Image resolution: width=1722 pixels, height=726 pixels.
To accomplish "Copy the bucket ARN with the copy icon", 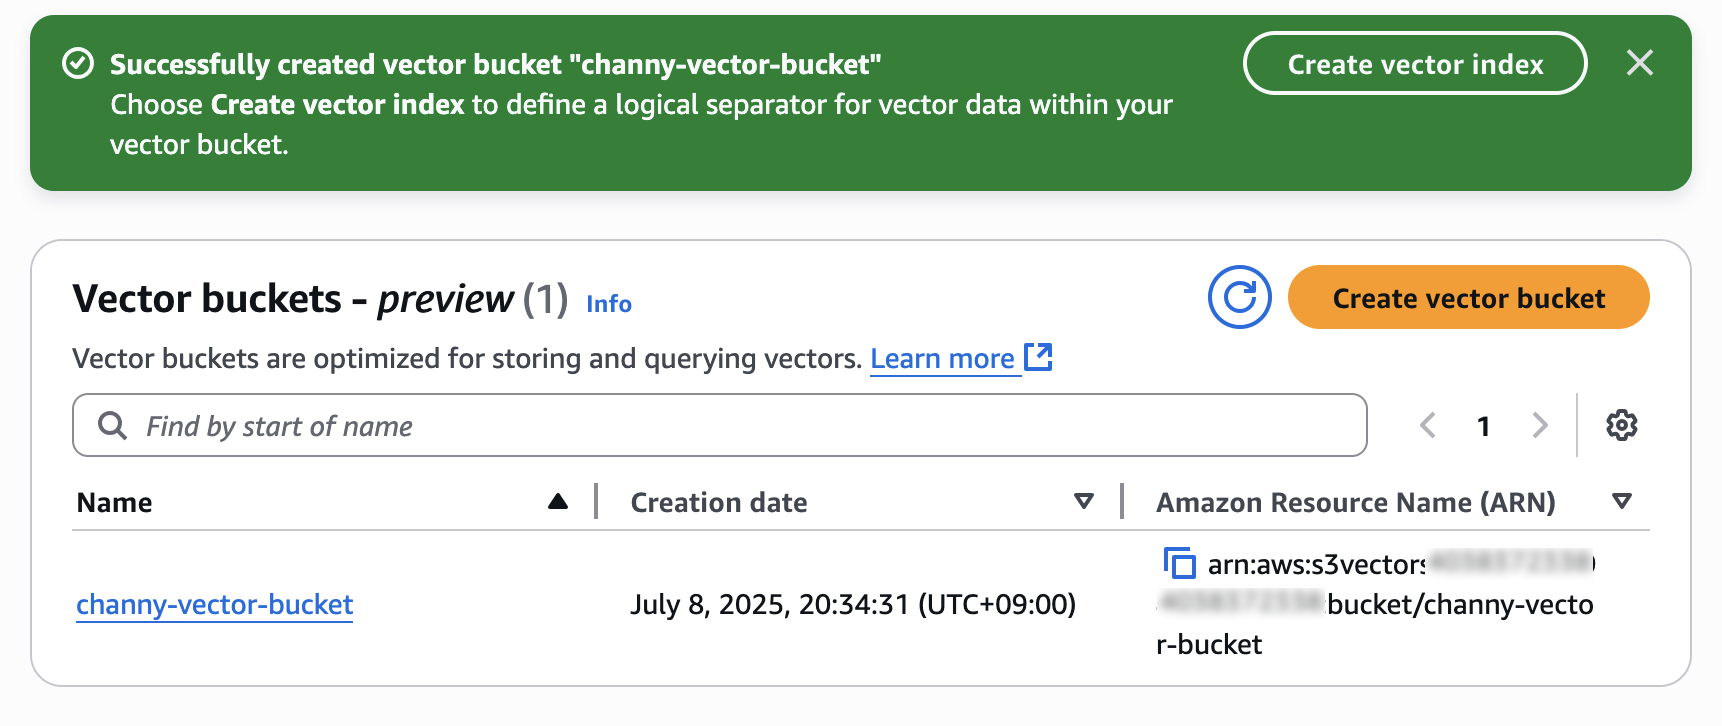I will (x=1179, y=563).
